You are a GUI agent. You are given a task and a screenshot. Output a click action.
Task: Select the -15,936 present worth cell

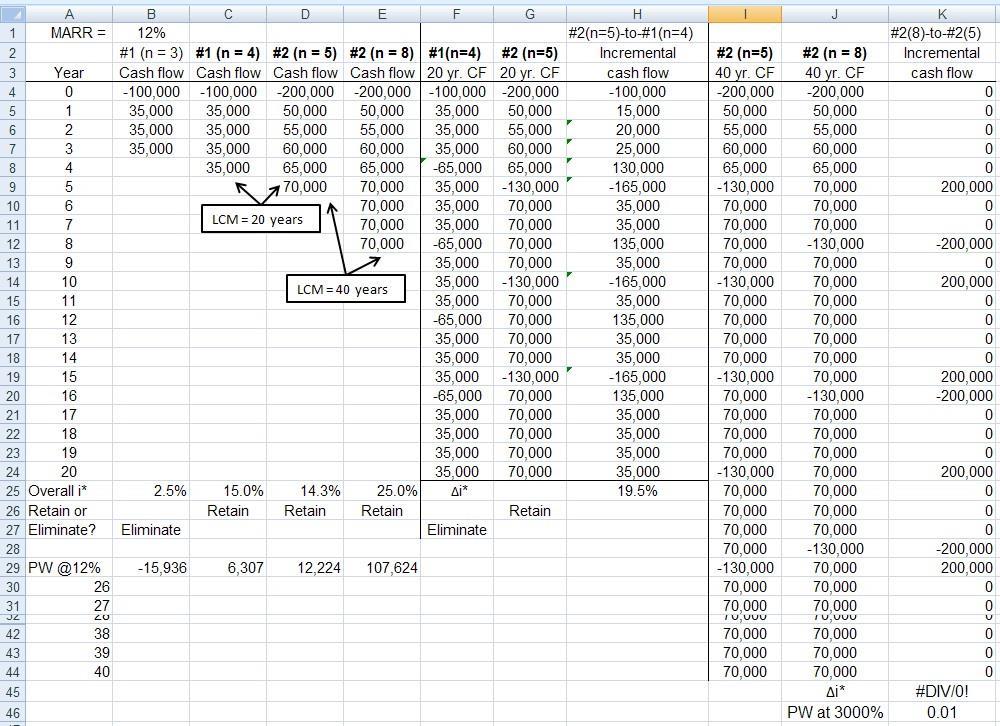[x=151, y=568]
